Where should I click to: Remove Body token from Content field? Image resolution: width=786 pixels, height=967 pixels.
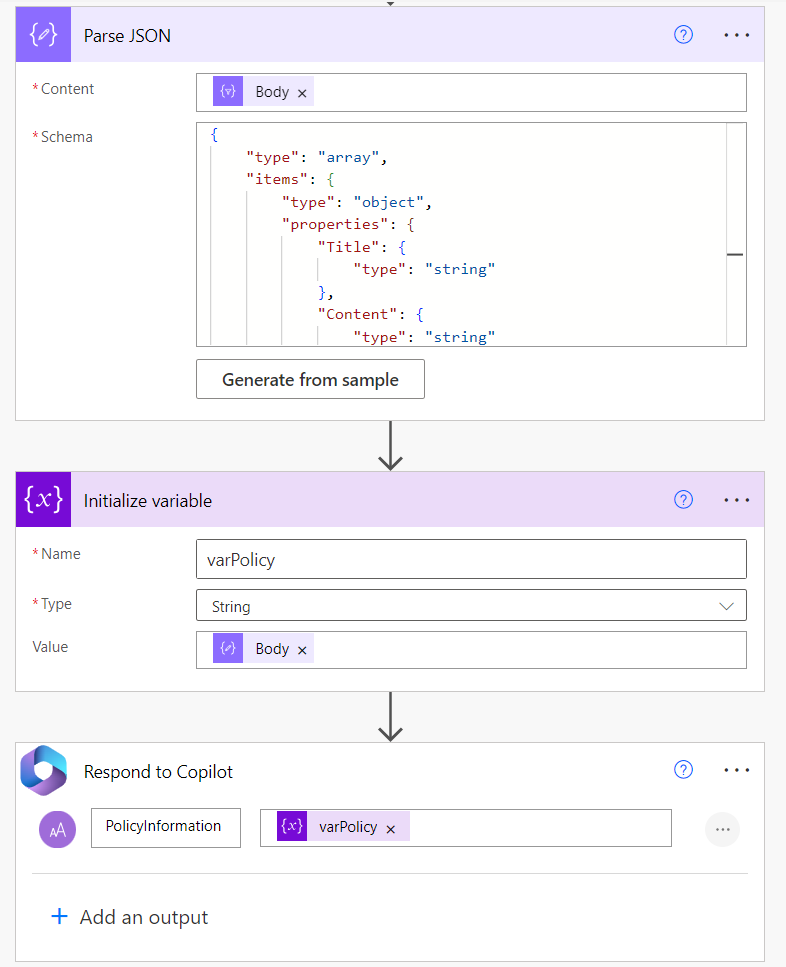(x=302, y=92)
